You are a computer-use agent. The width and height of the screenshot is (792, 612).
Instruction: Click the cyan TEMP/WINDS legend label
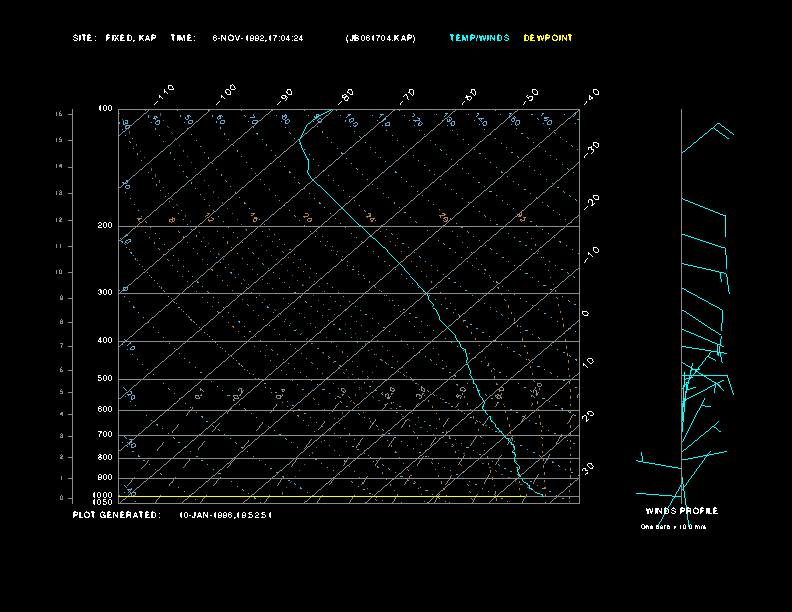479,38
